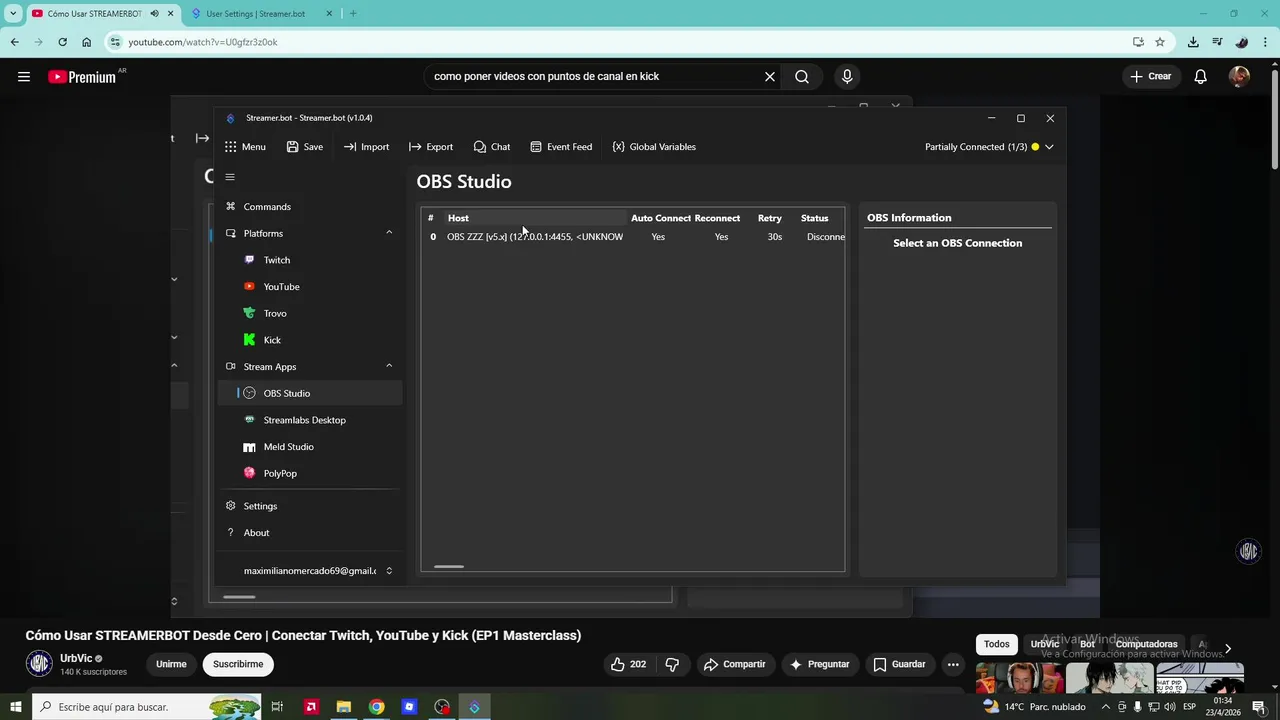This screenshot has width=1280, height=720.
Task: Click Compartir share button
Action: point(734,664)
